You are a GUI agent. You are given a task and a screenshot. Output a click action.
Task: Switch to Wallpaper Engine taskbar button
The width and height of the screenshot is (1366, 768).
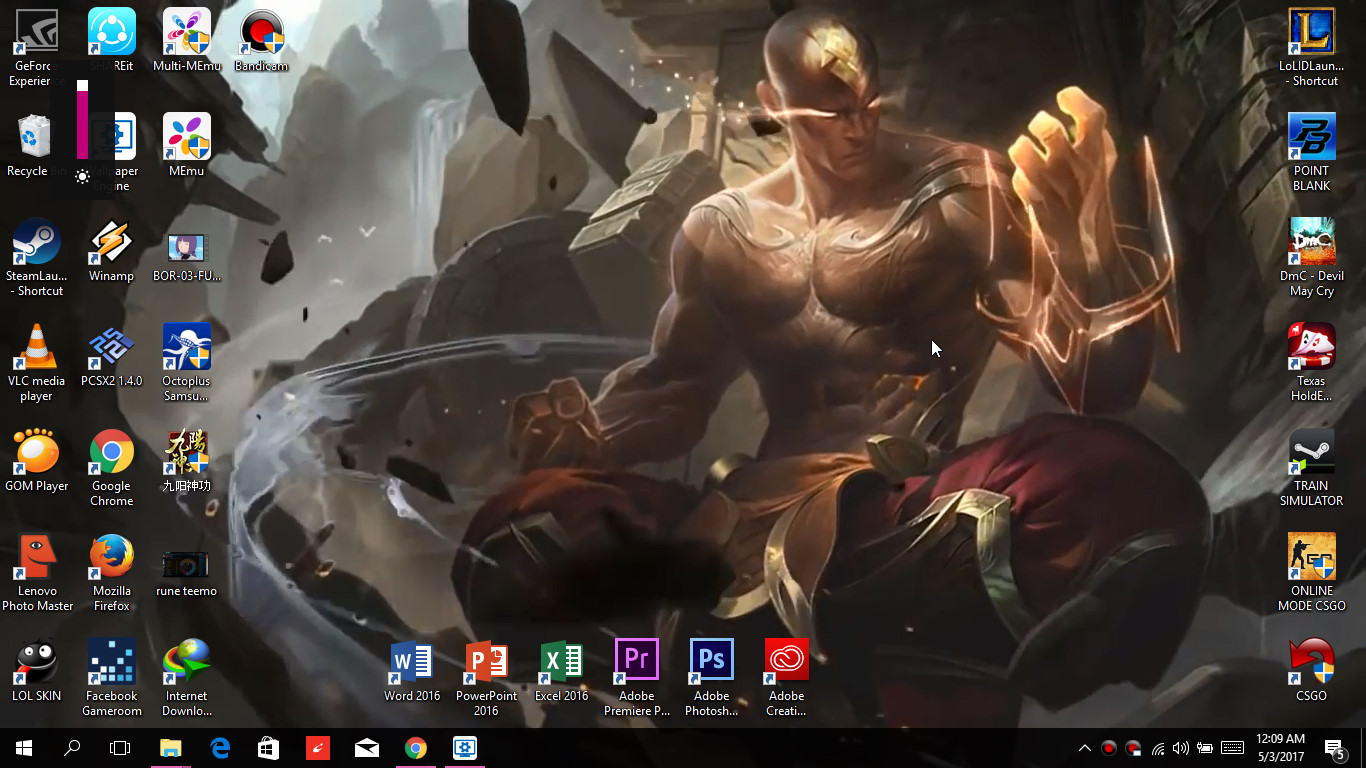point(465,748)
